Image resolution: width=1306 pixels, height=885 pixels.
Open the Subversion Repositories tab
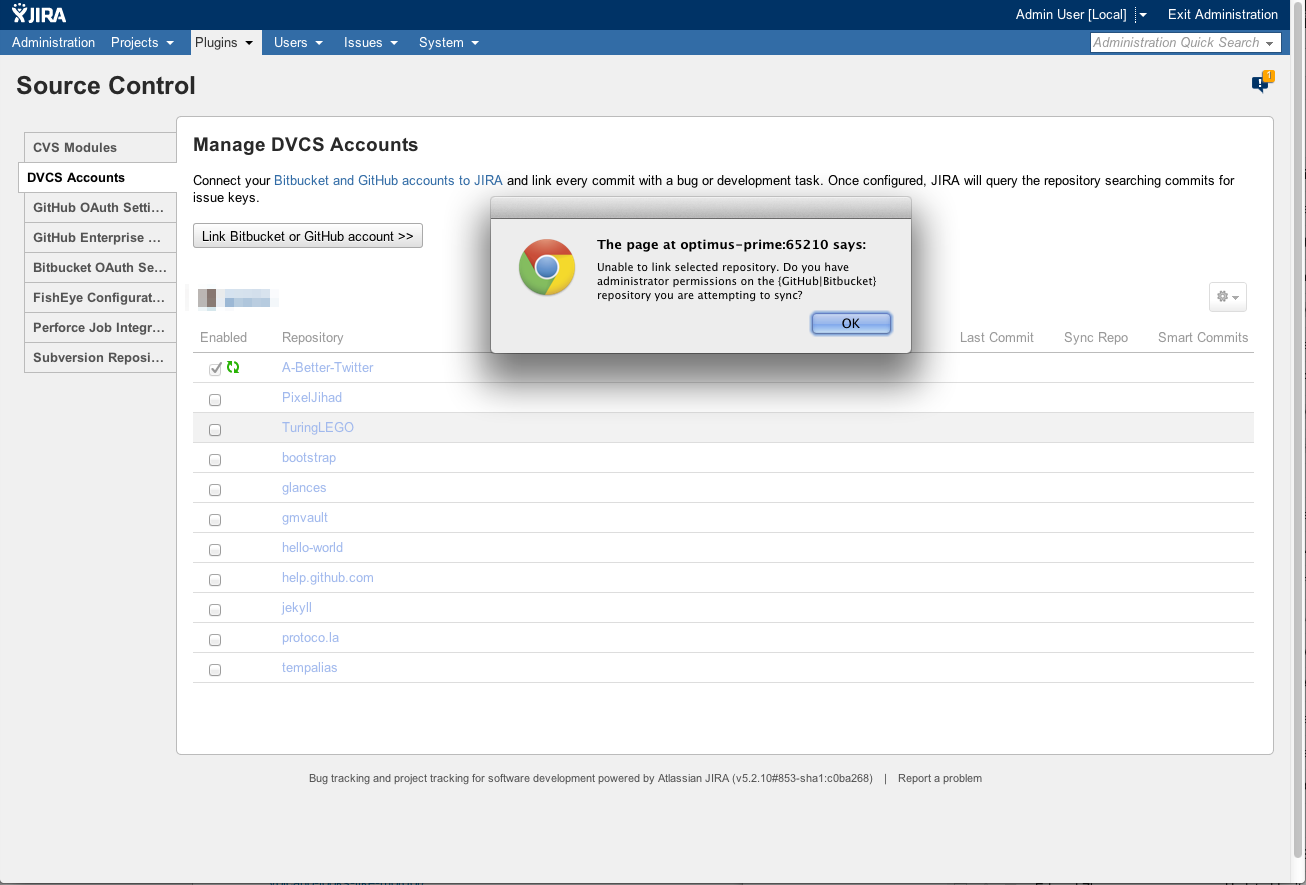coord(100,357)
